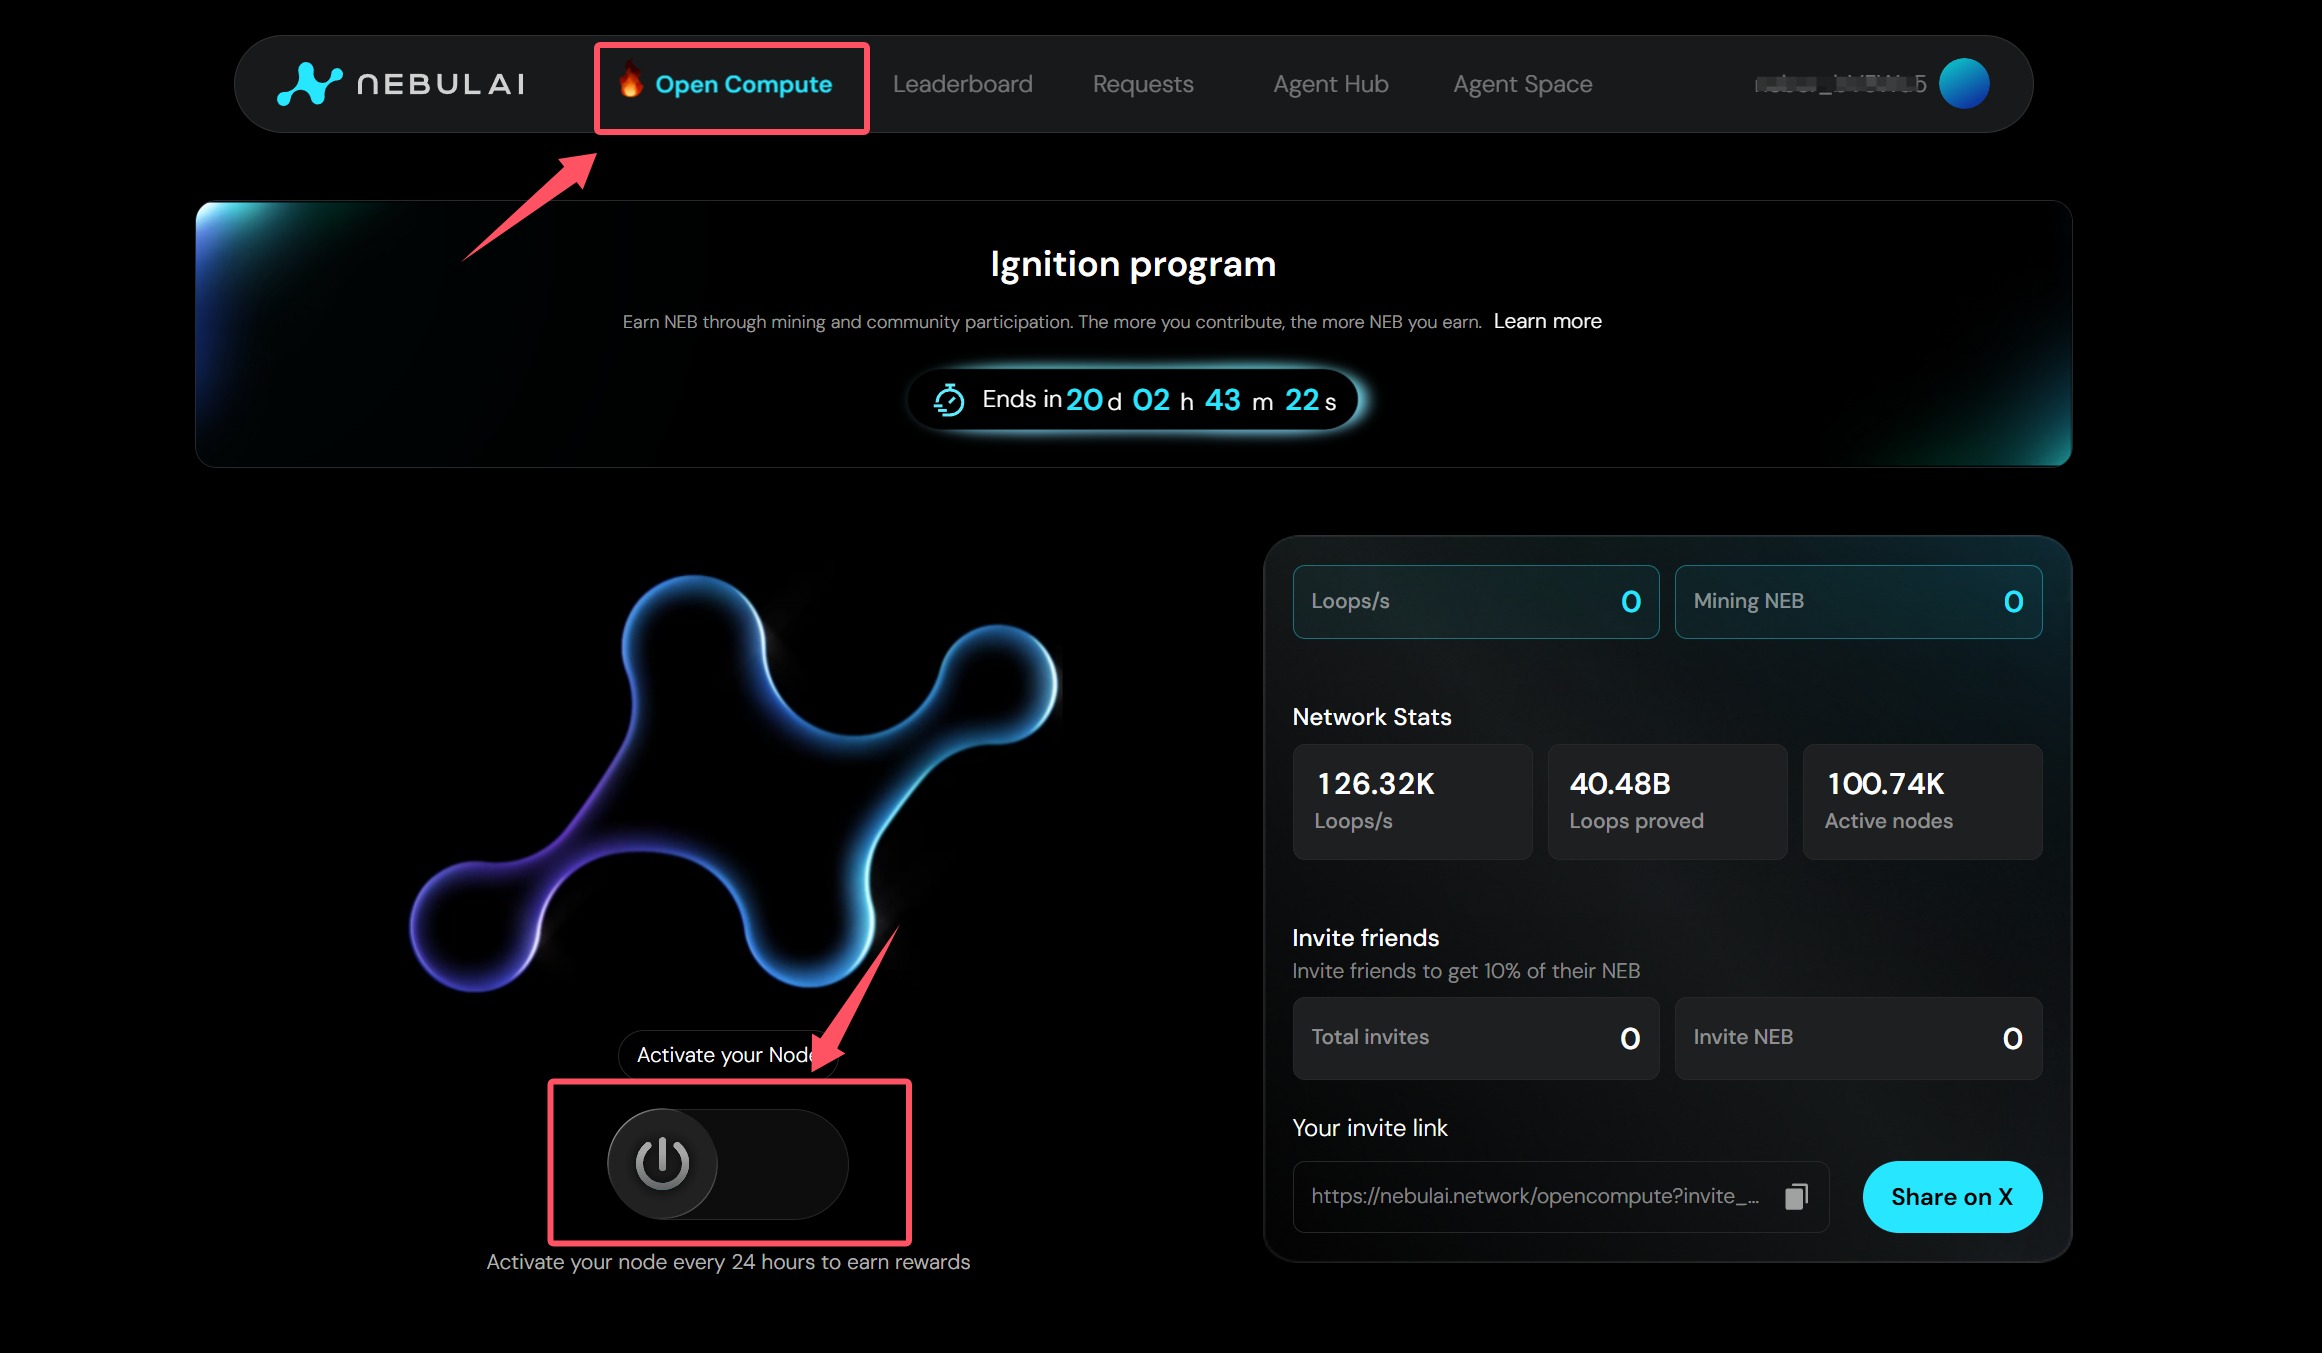Click the Ends in countdown pill

[x=1133, y=400]
